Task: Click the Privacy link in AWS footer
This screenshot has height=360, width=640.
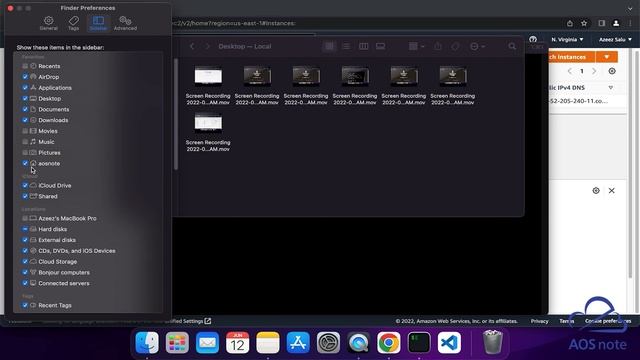Action: tap(540, 321)
